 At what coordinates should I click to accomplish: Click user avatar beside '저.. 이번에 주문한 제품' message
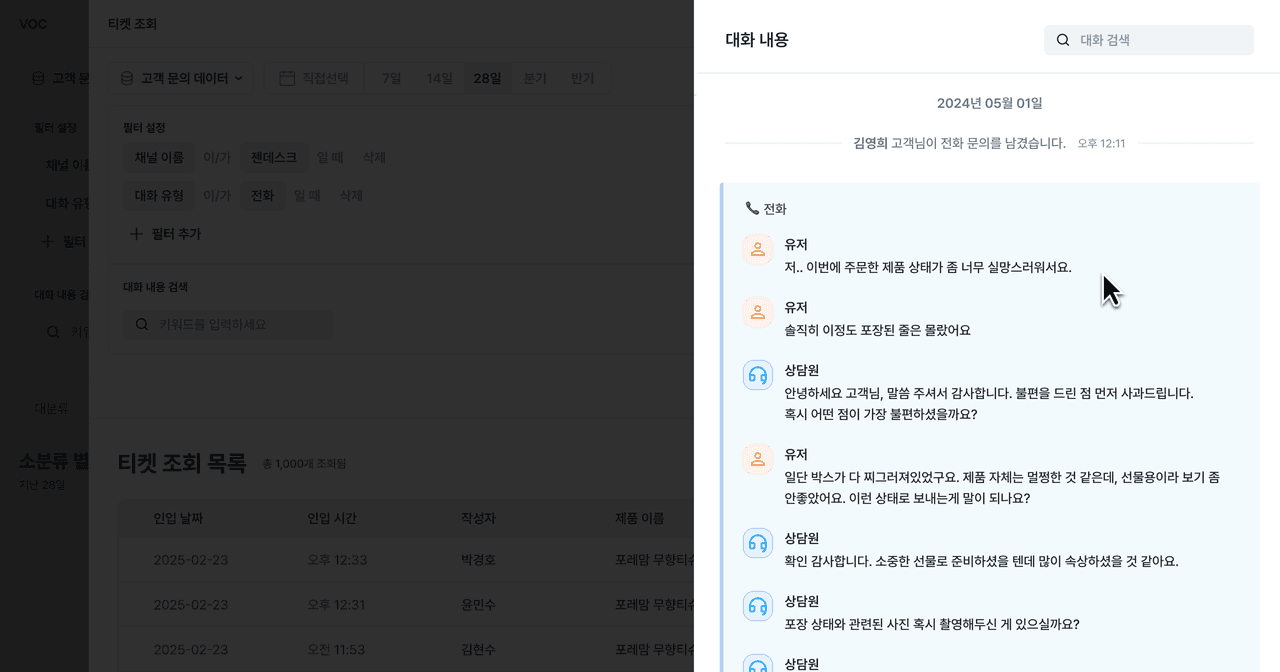758,249
